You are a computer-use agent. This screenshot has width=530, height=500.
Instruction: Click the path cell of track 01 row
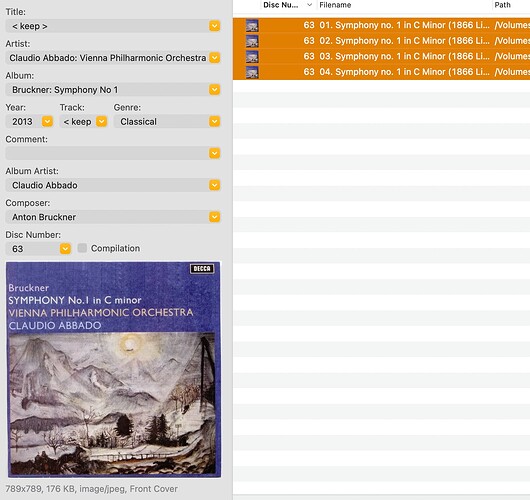click(512, 25)
